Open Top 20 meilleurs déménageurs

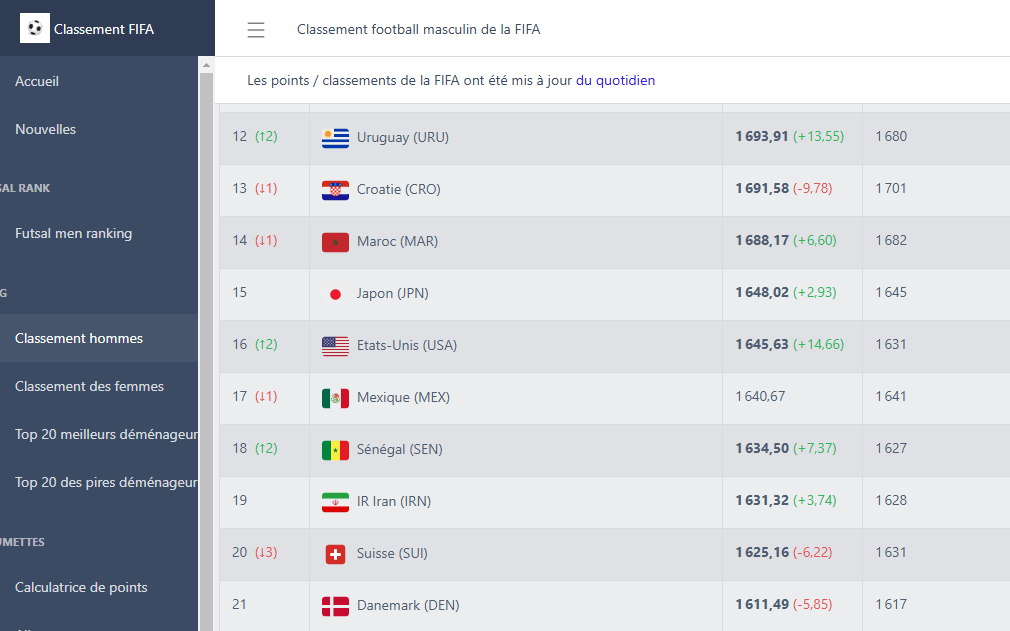[105, 434]
